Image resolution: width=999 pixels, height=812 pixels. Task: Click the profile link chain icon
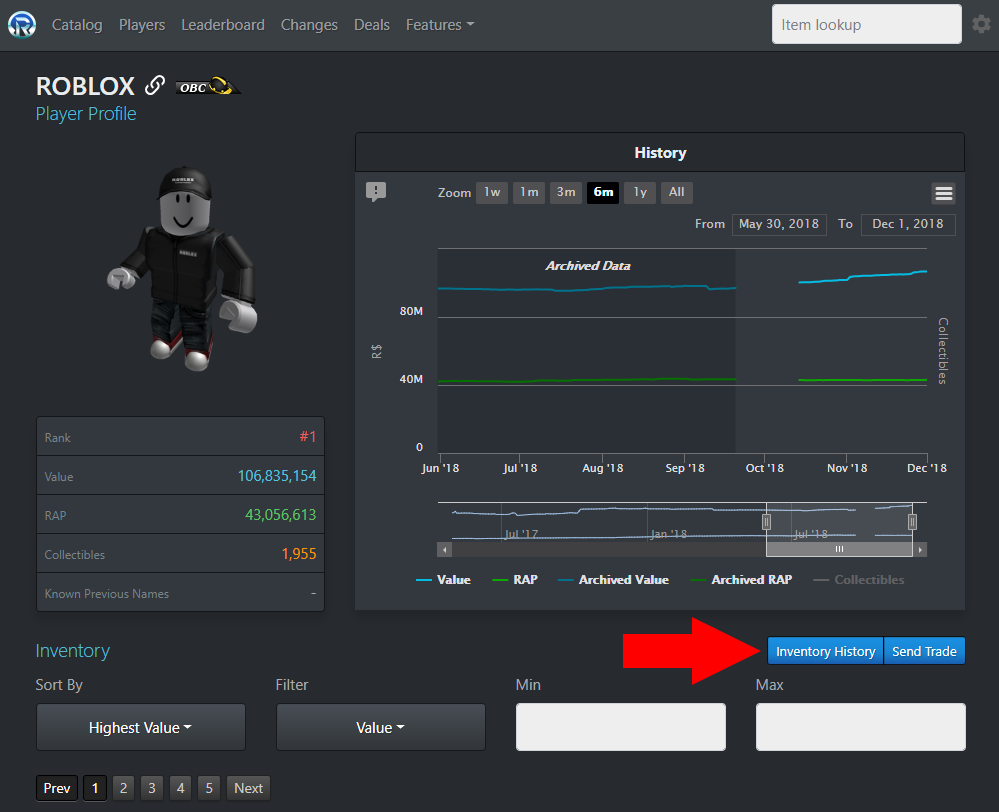coord(155,85)
